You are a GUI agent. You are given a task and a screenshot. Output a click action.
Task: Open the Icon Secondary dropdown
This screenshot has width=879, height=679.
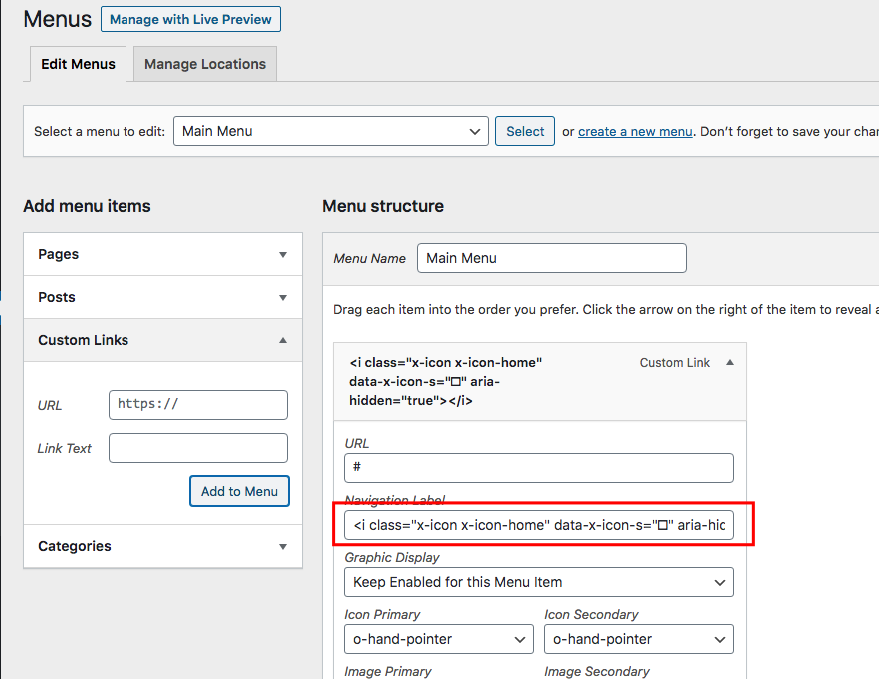click(639, 639)
